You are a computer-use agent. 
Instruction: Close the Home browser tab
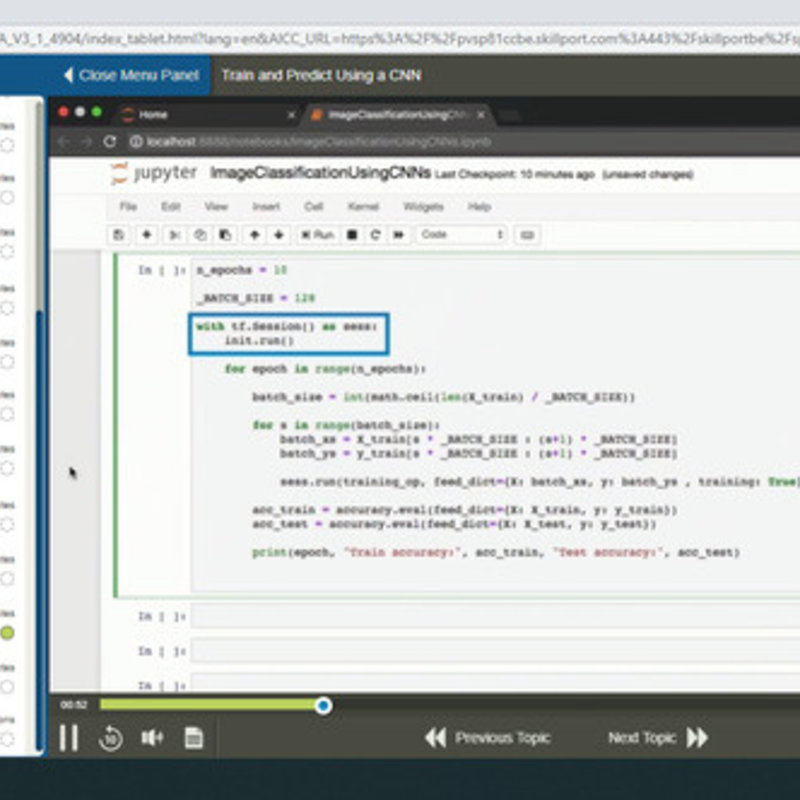(291, 115)
